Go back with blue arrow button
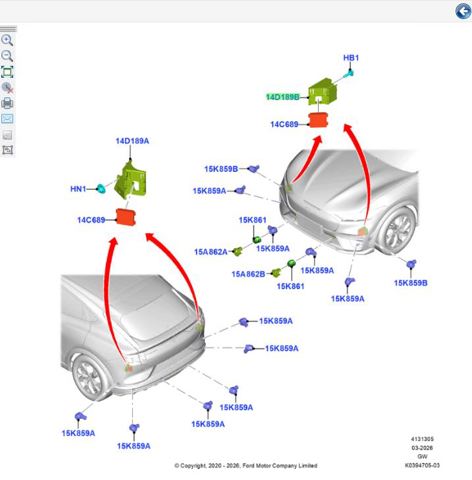The height and width of the screenshot is (480, 472). (x=463, y=12)
